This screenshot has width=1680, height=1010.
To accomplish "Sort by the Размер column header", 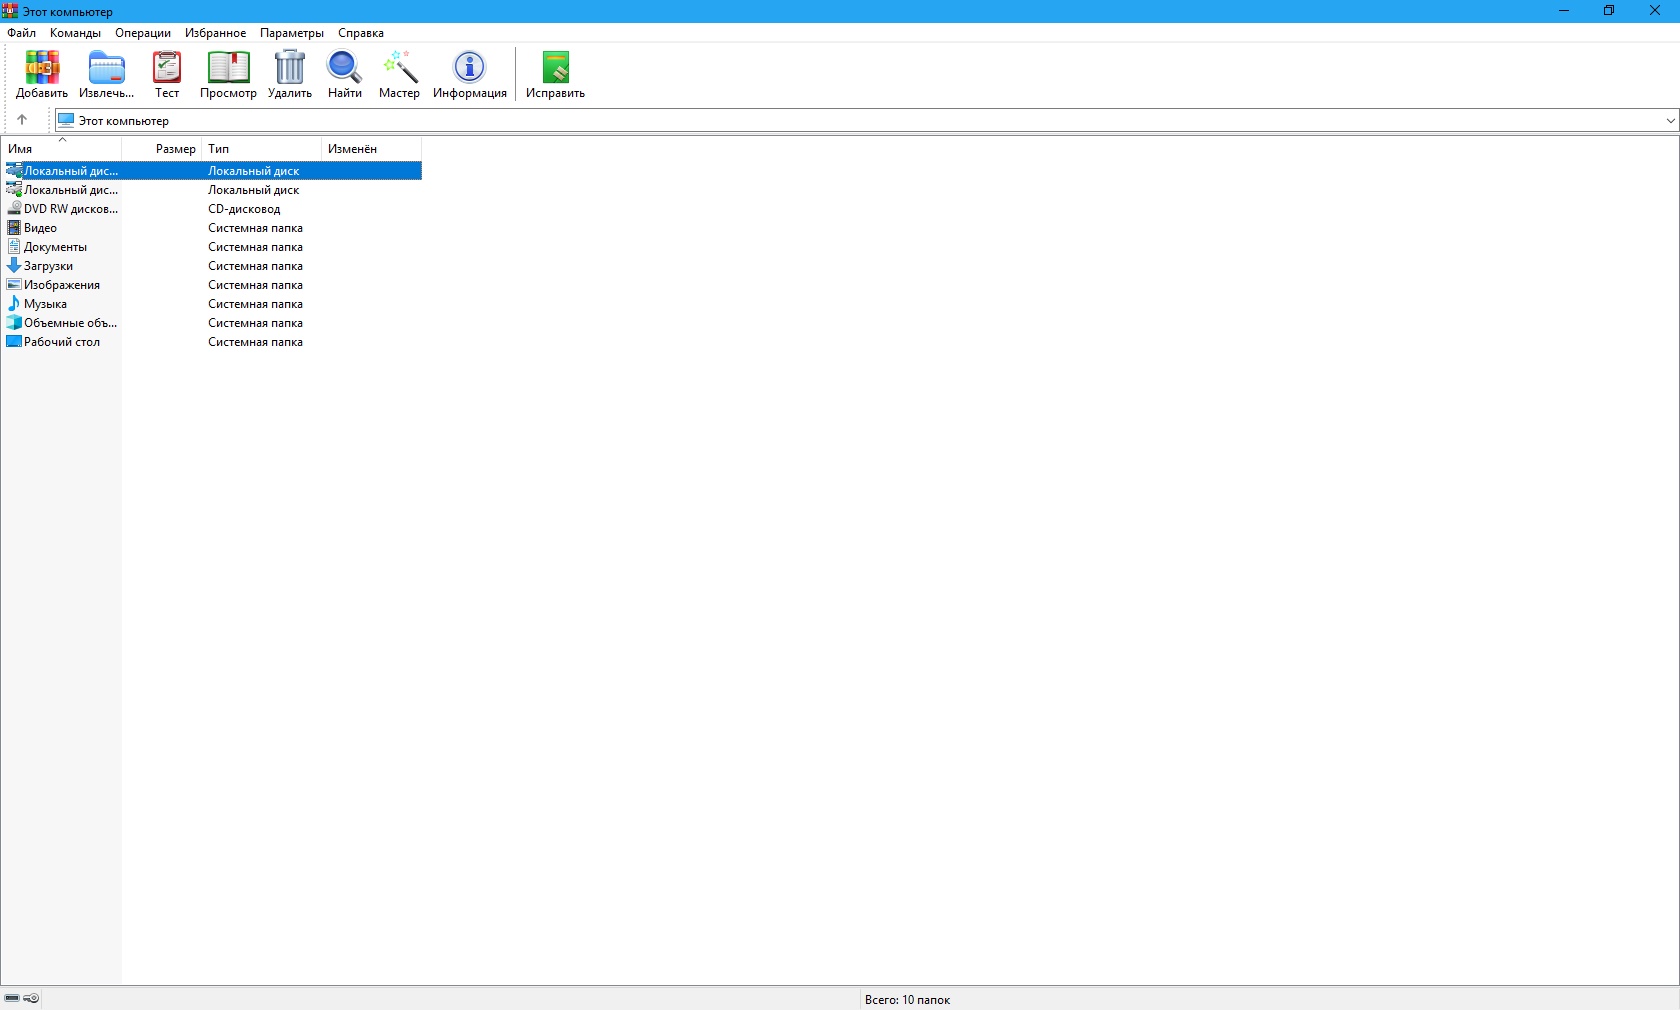I will pyautogui.click(x=162, y=149).
